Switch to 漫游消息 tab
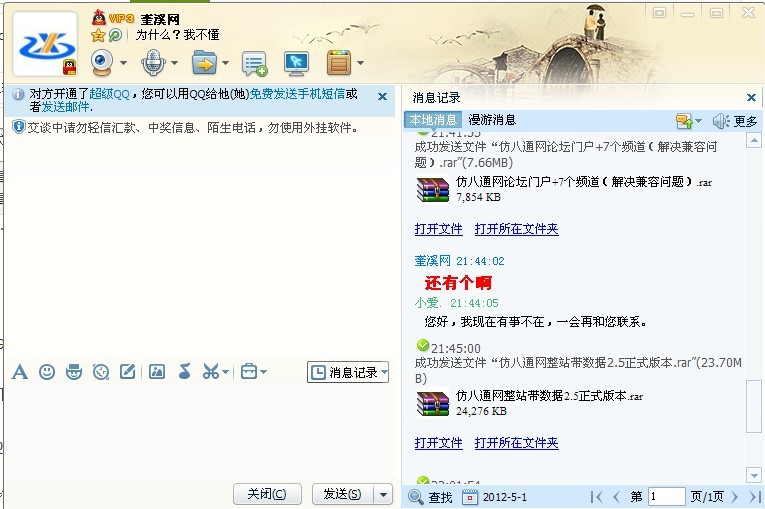Viewport: 765px width, 509px height. coord(492,120)
